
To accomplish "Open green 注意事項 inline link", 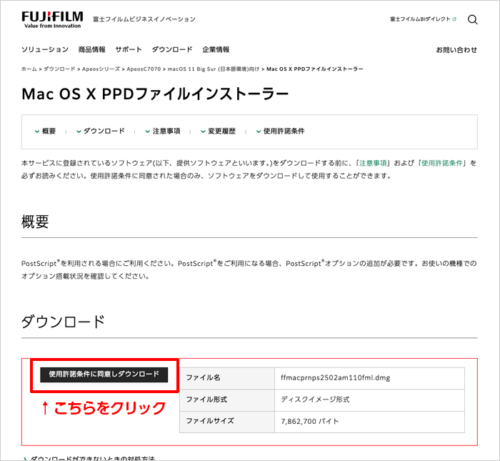I will [373, 163].
